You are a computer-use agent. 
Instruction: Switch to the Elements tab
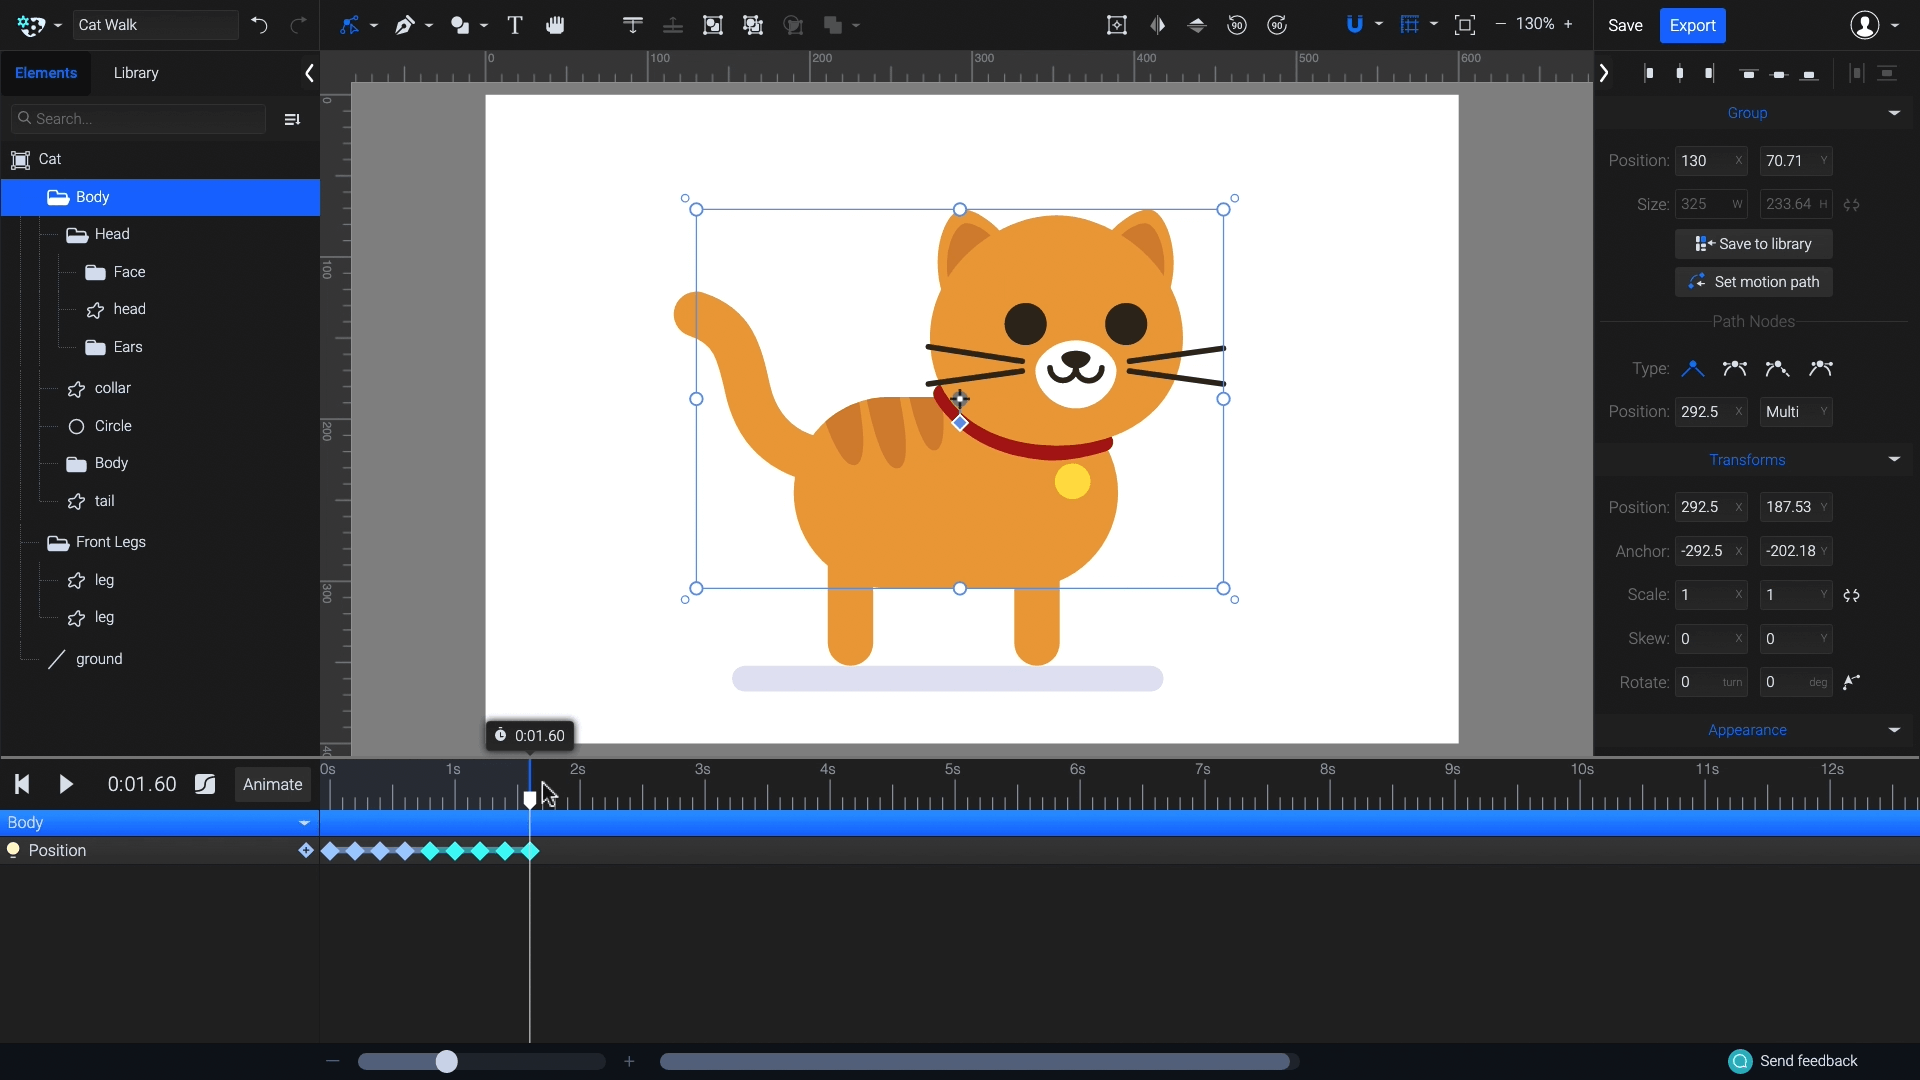(45, 73)
